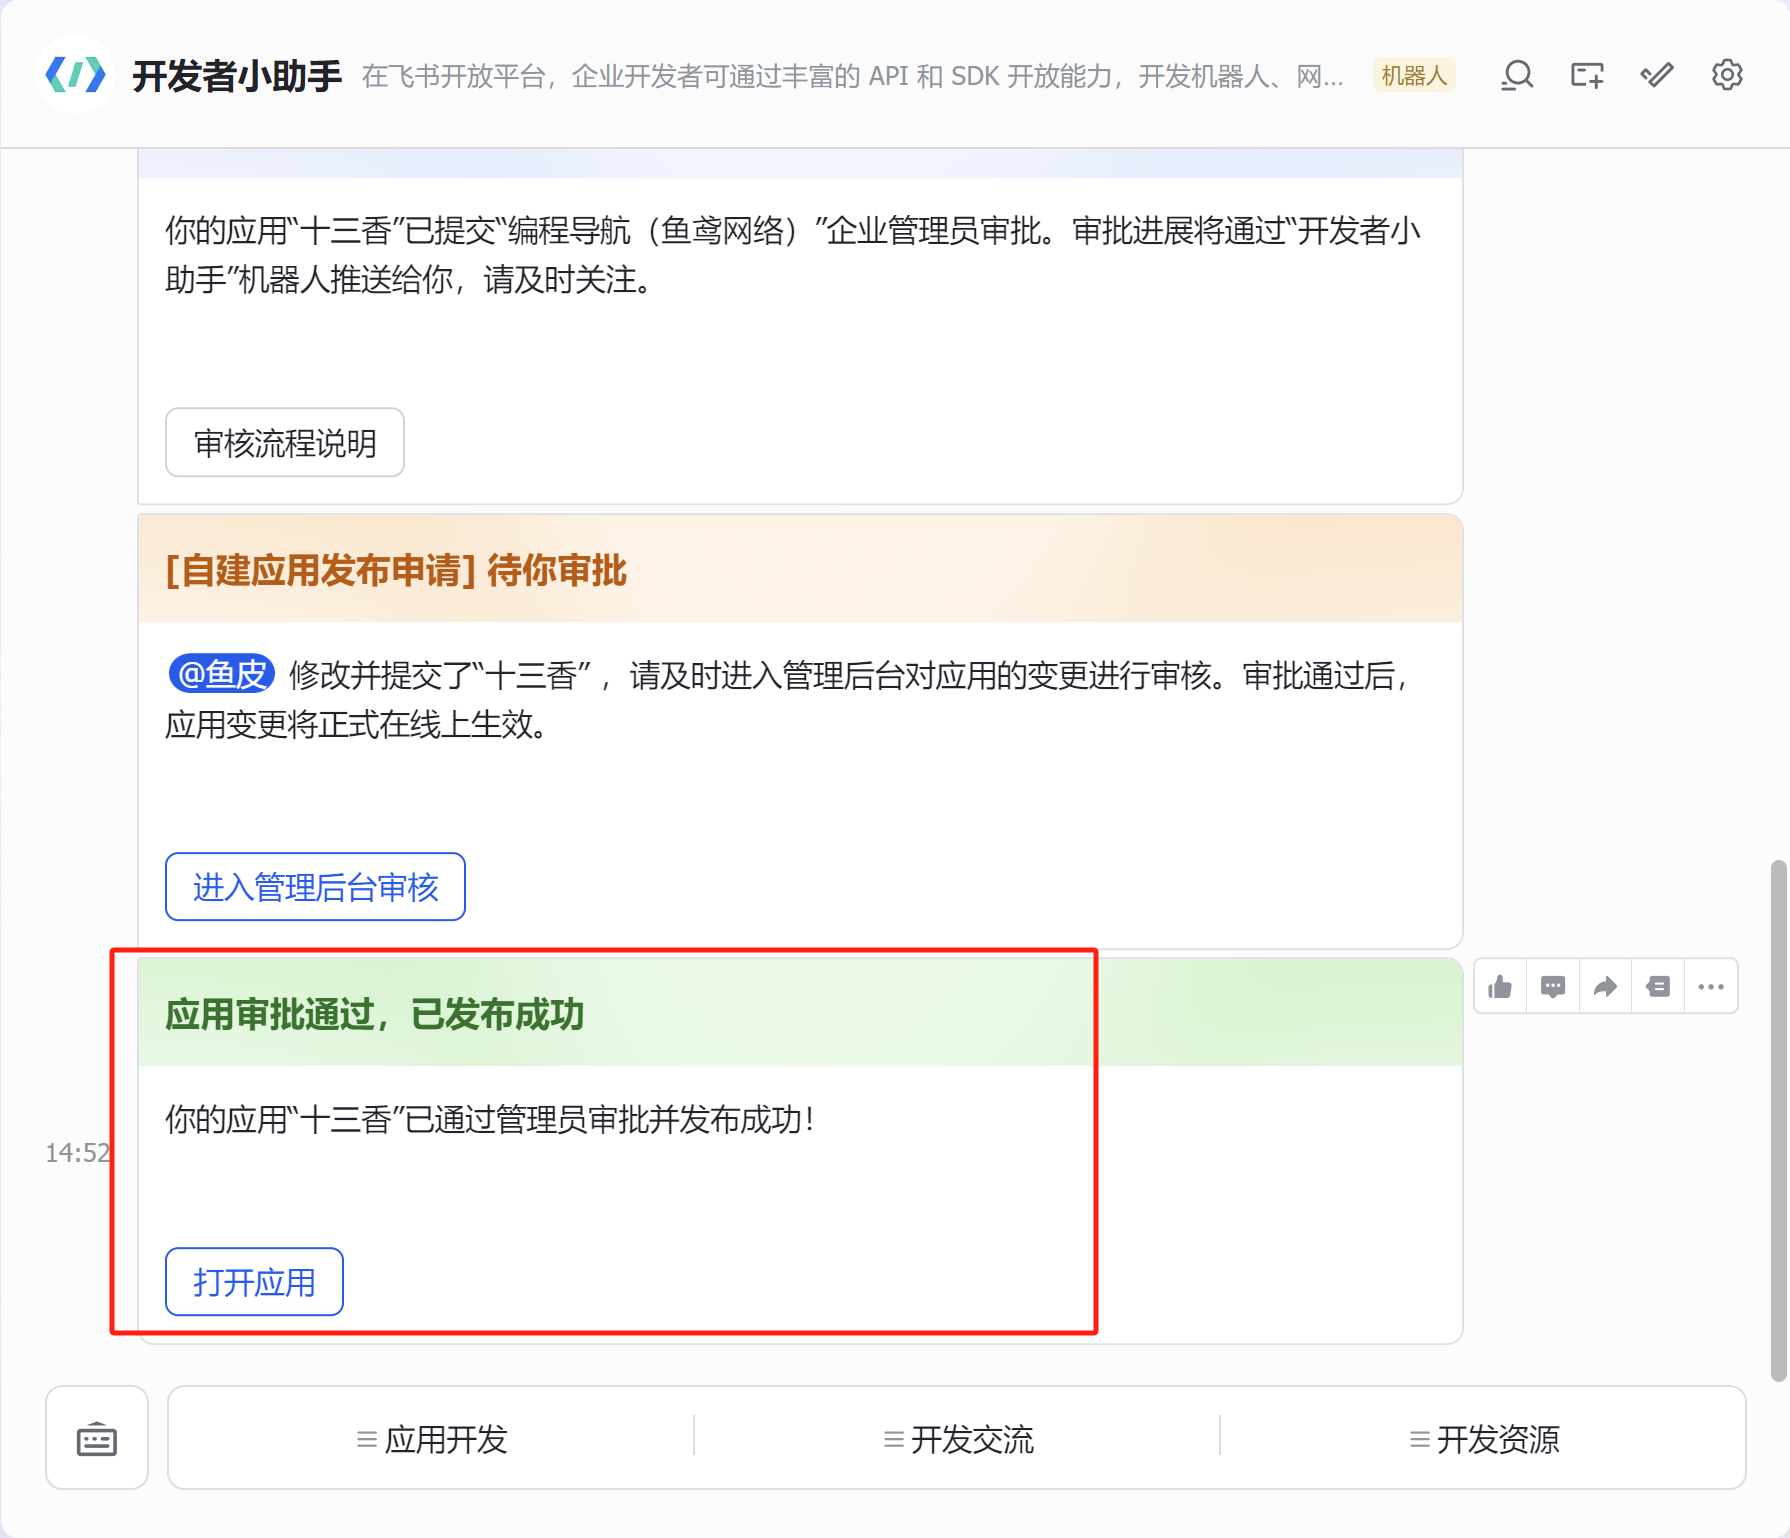Screen dimensions: 1790x1538
Task: Forward the message with the arrow icon
Action: [x=1605, y=988]
